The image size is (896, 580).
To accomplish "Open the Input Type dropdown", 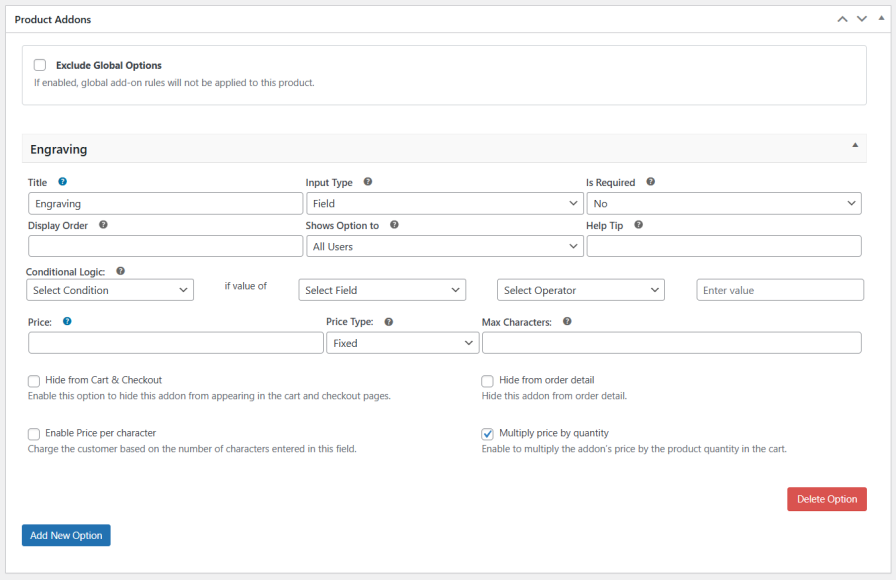I will (445, 202).
